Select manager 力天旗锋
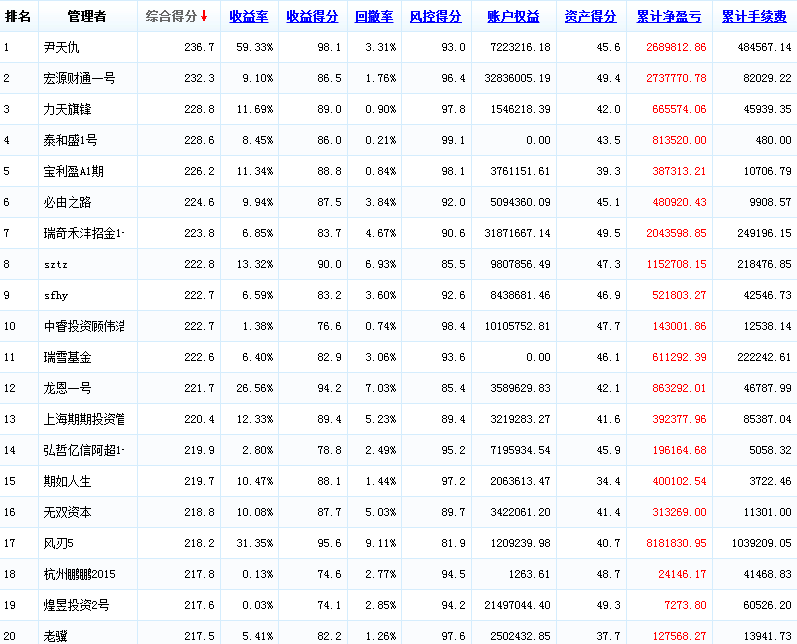Image resolution: width=797 pixels, height=644 pixels. [67, 109]
